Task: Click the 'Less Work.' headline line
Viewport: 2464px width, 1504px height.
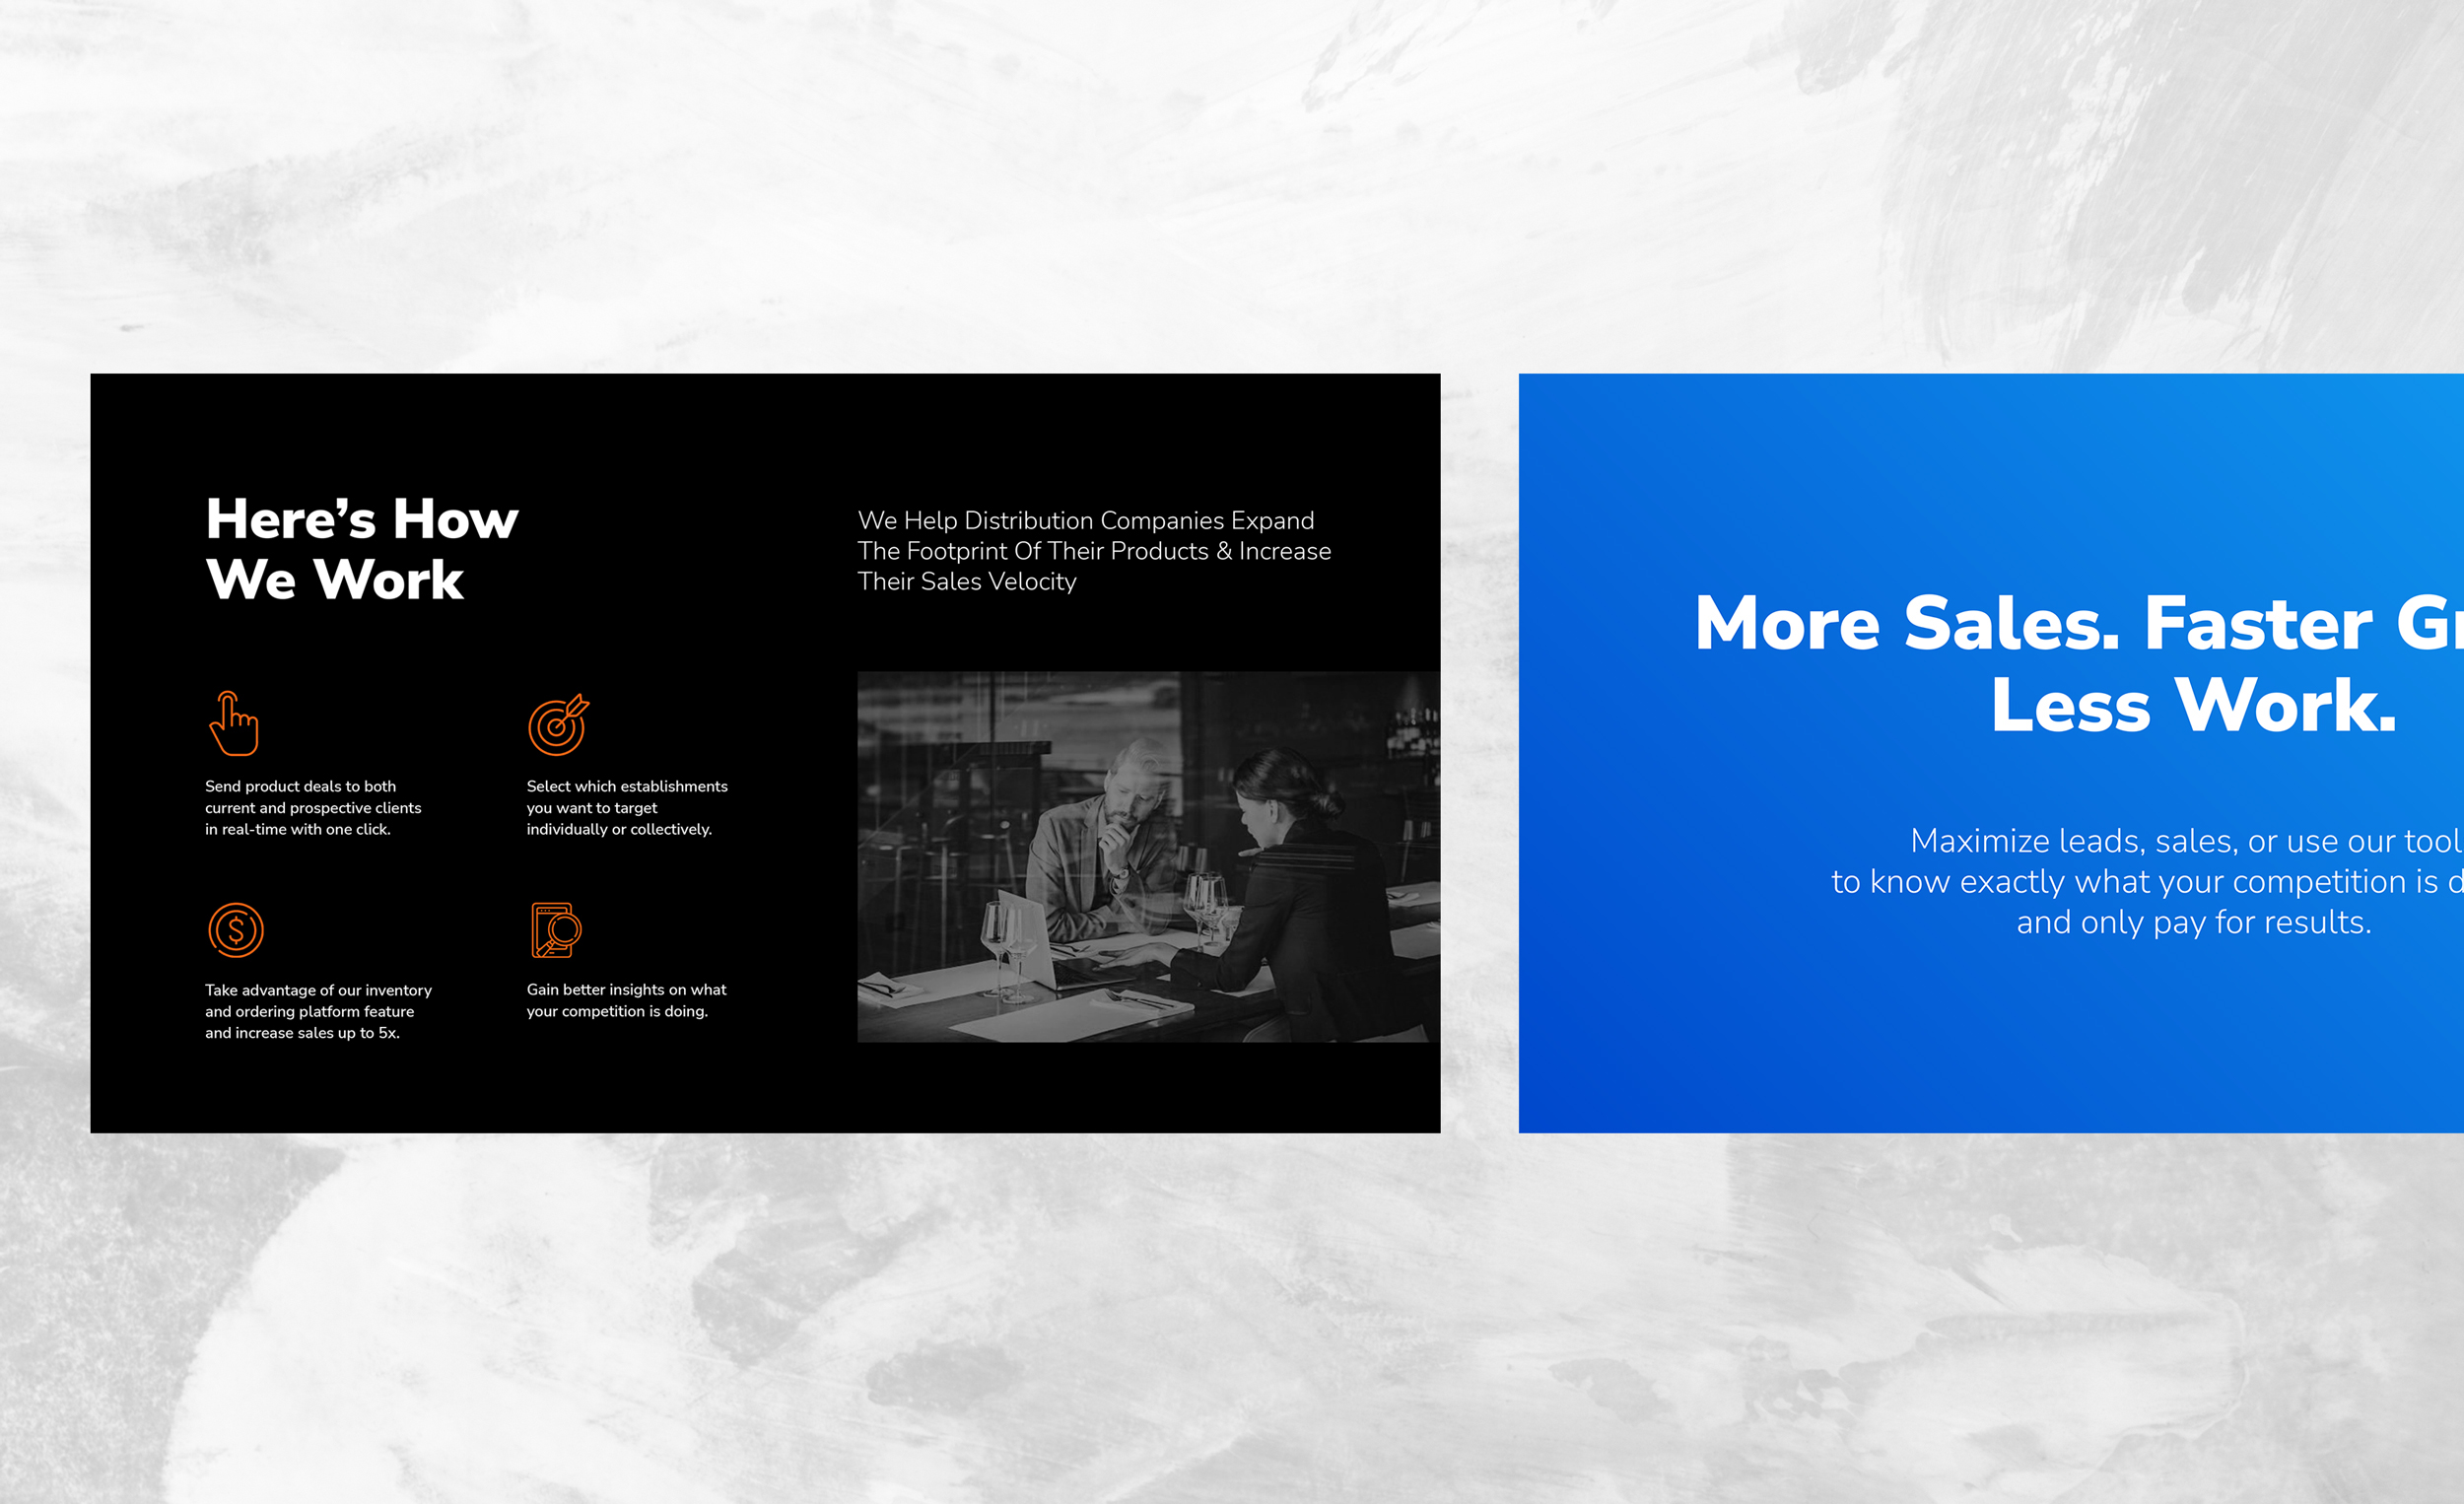Action: pyautogui.click(x=2192, y=706)
